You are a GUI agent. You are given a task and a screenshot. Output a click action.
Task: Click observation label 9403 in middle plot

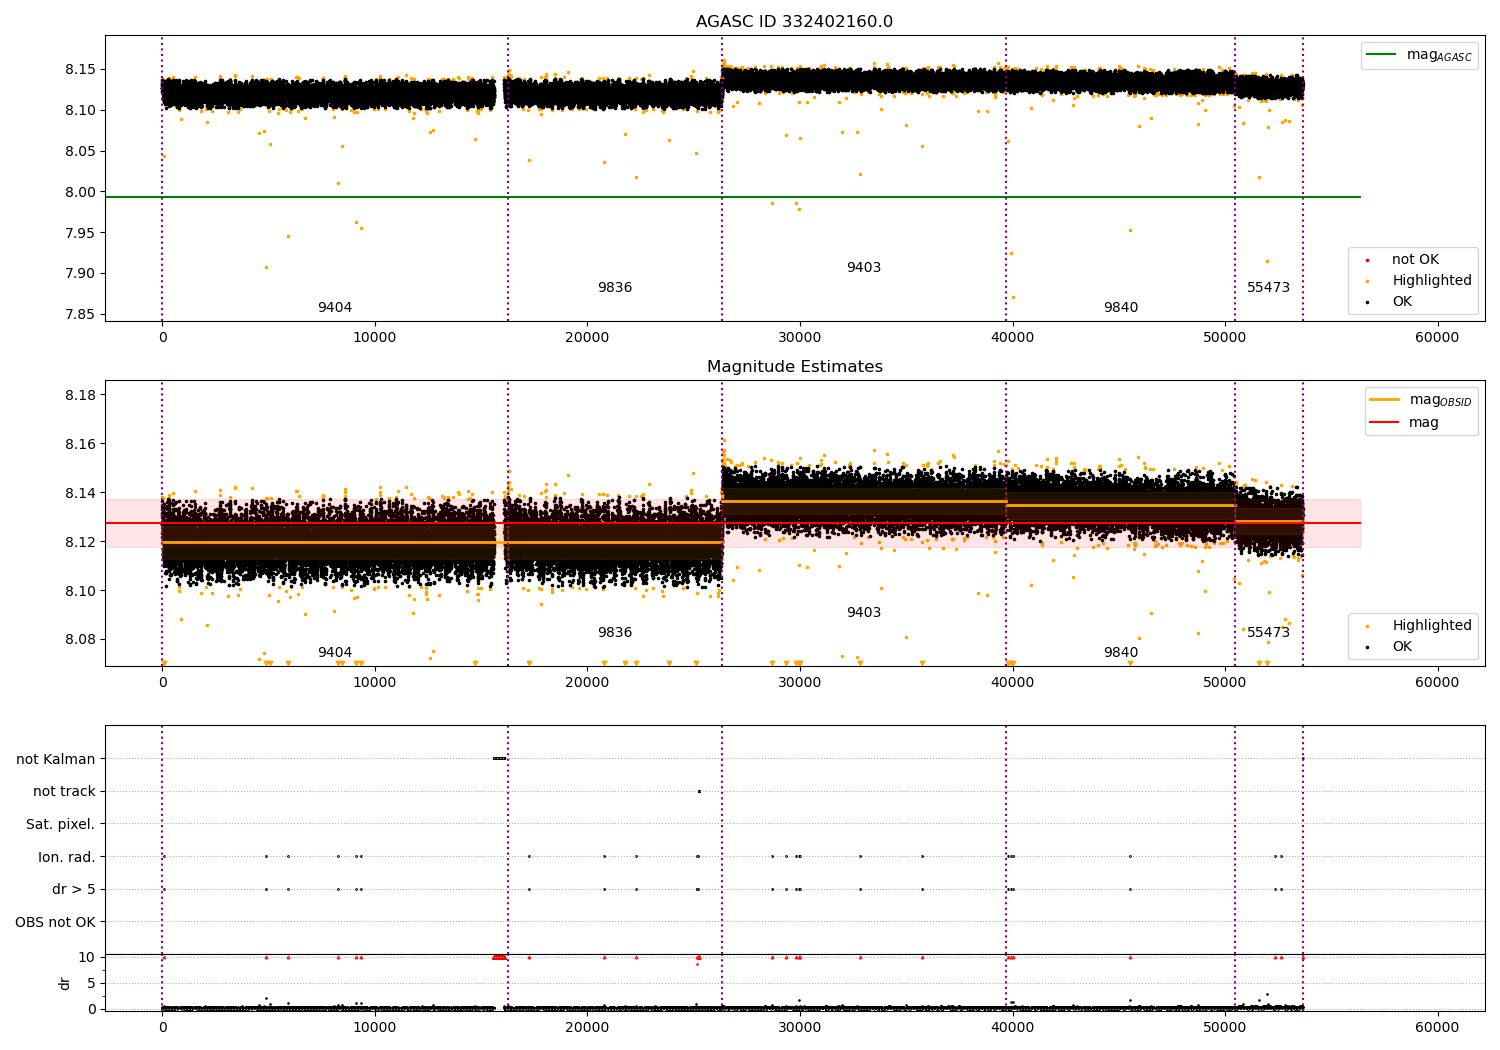coord(863,613)
